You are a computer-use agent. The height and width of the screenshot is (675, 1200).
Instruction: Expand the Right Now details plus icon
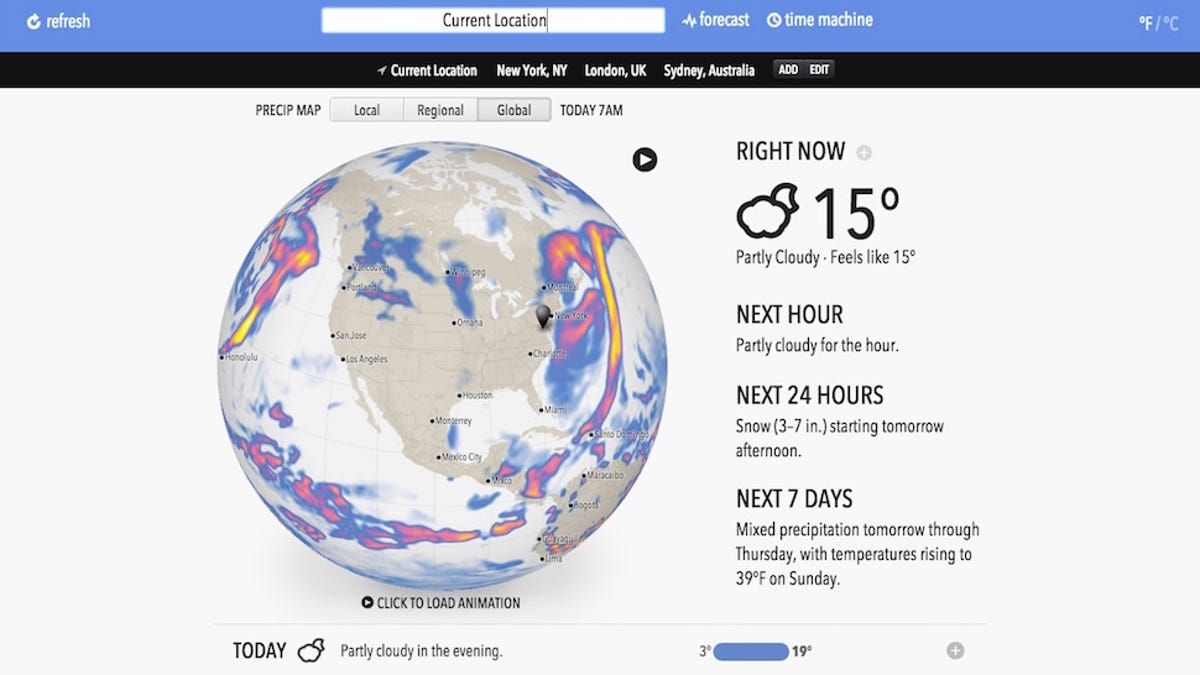click(x=864, y=153)
